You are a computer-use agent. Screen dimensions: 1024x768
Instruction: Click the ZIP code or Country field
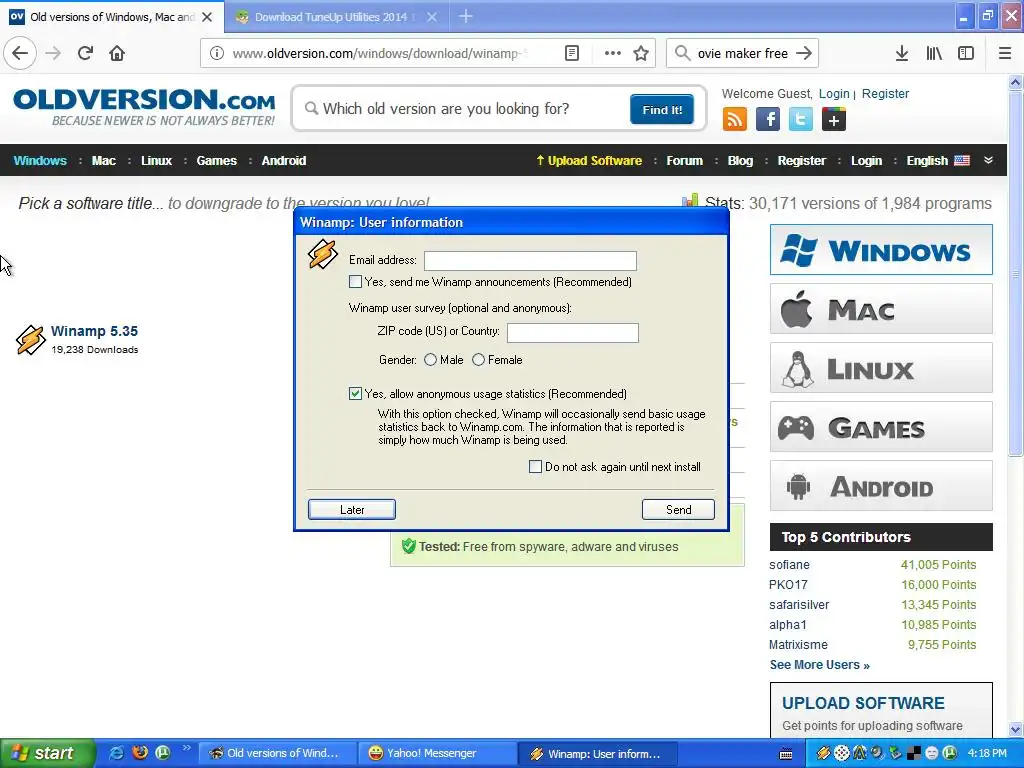click(573, 332)
